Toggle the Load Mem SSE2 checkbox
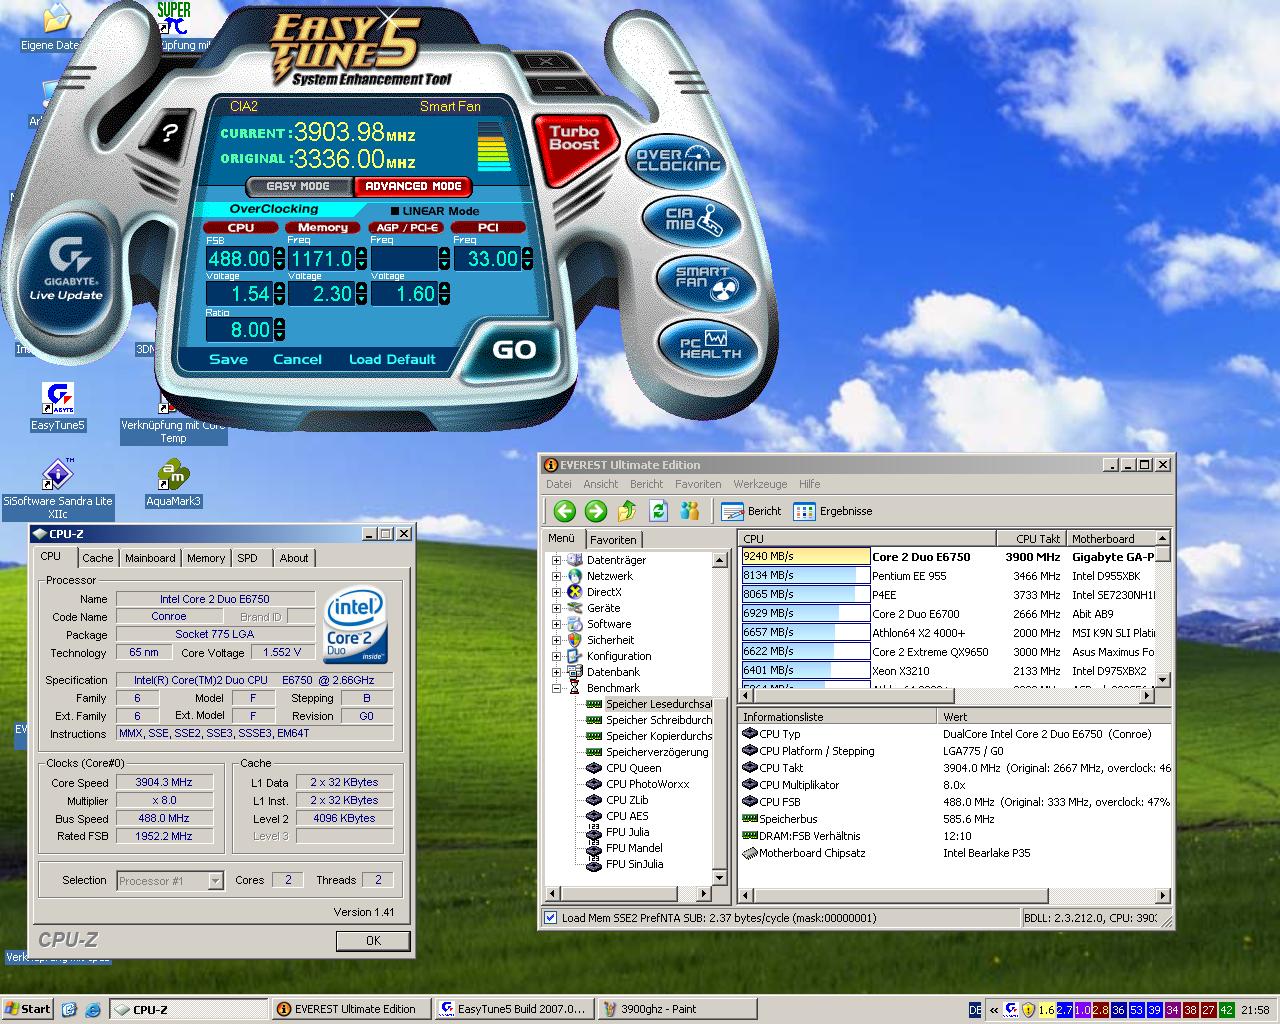 [x=550, y=917]
